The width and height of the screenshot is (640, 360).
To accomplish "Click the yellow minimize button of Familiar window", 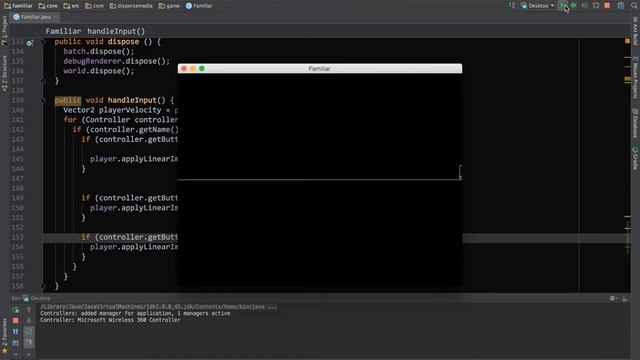I will click(193, 69).
